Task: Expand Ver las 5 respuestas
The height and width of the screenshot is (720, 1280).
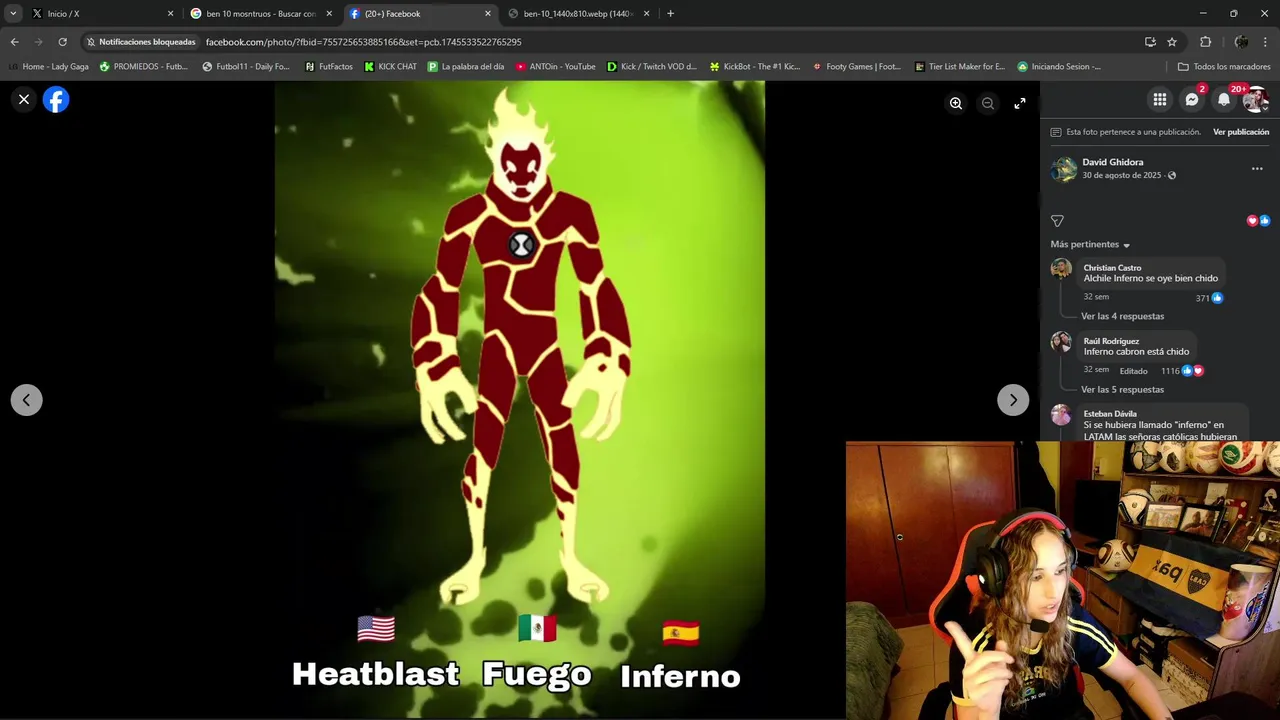Action: click(x=1122, y=389)
